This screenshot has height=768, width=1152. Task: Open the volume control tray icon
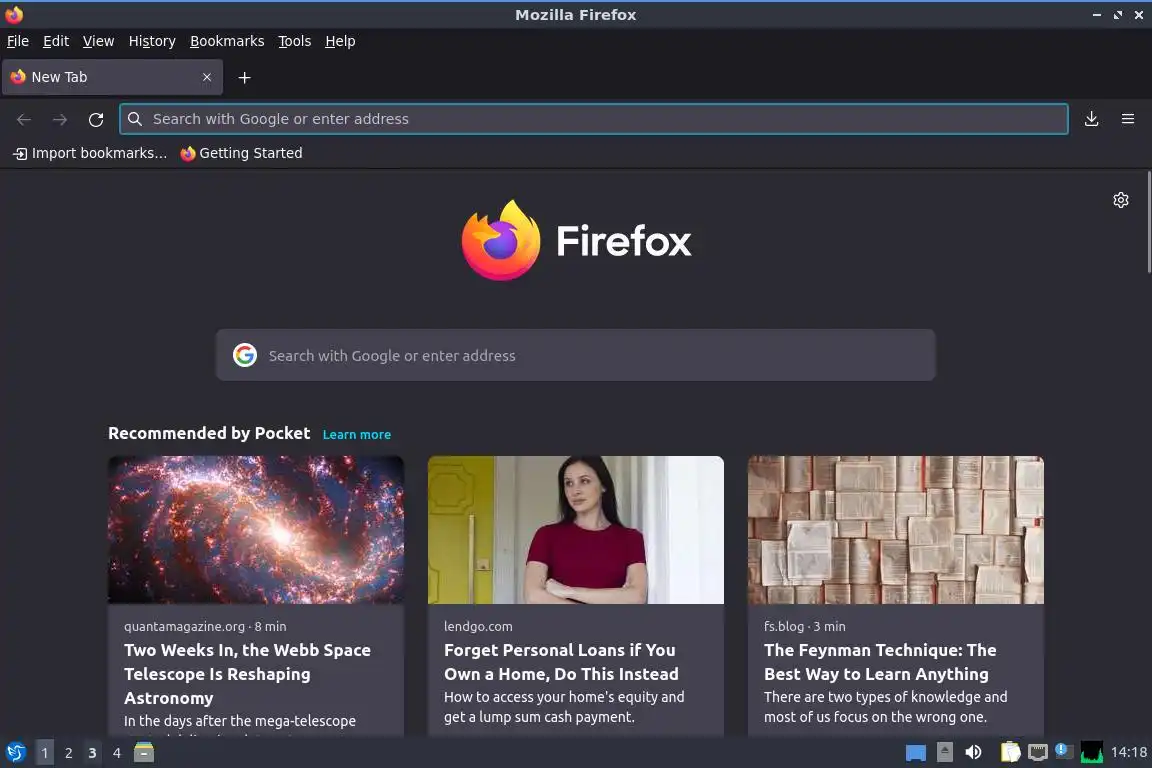pyautogui.click(x=973, y=753)
